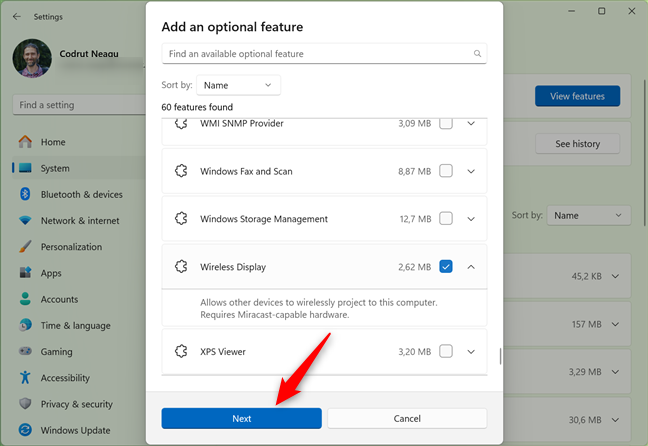This screenshot has height=446, width=648.
Task: Check the Windows Storage Management checkbox
Action: [446, 218]
